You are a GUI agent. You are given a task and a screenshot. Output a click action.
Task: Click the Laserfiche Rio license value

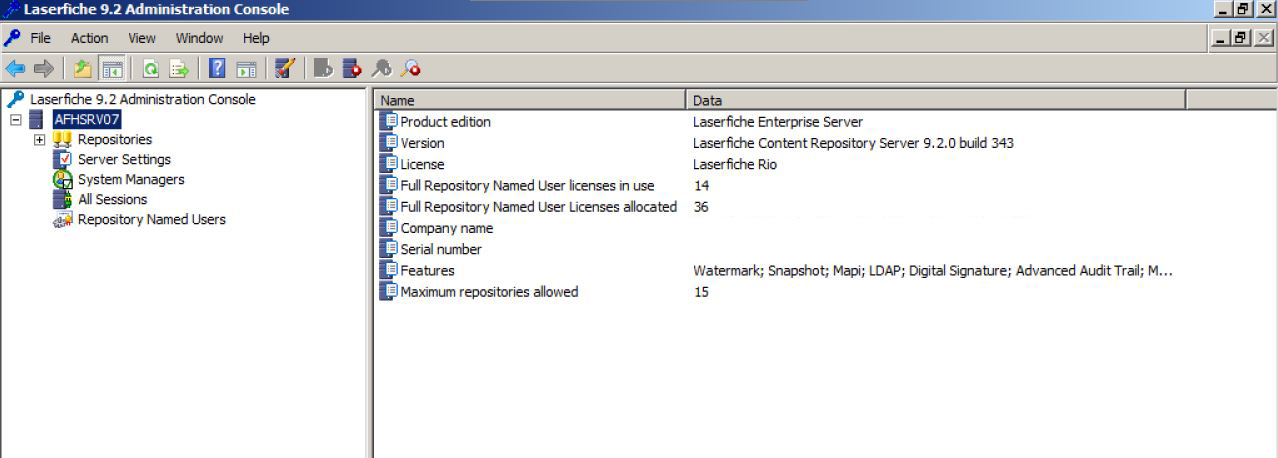coord(735,164)
